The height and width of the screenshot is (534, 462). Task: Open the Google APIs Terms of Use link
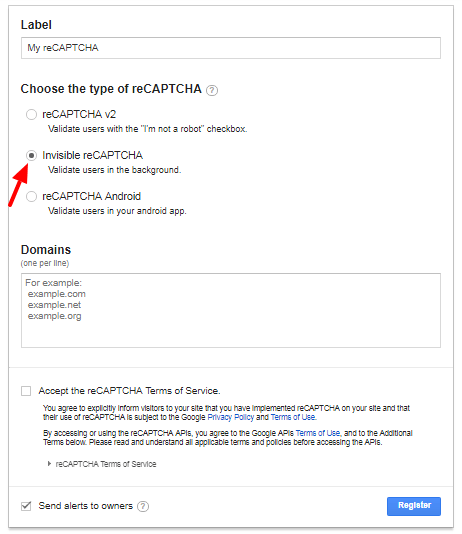(318, 433)
